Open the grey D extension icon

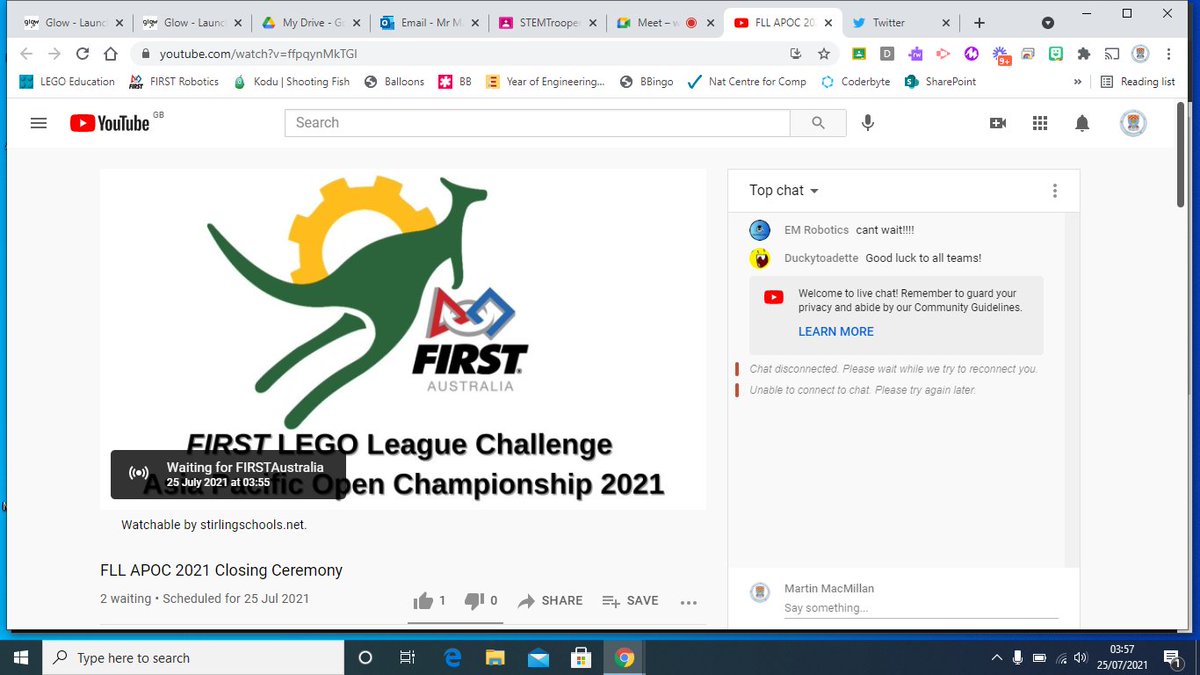click(x=887, y=54)
